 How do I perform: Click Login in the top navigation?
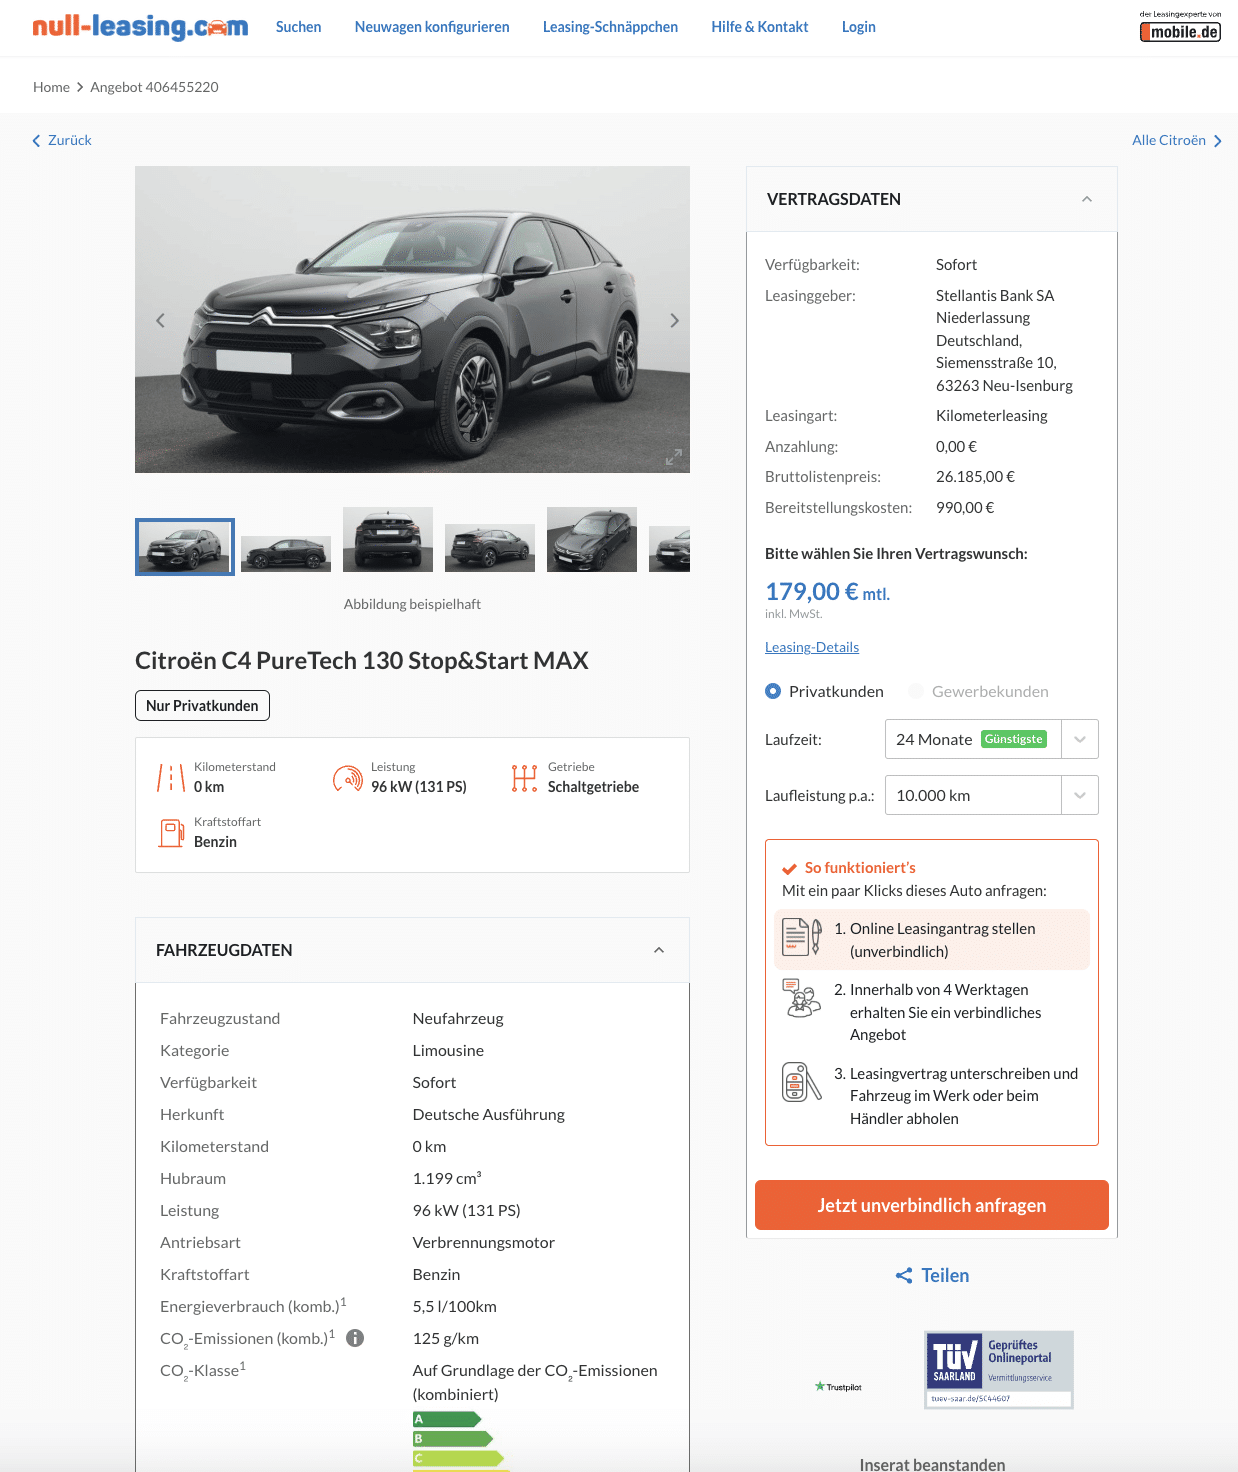click(859, 27)
